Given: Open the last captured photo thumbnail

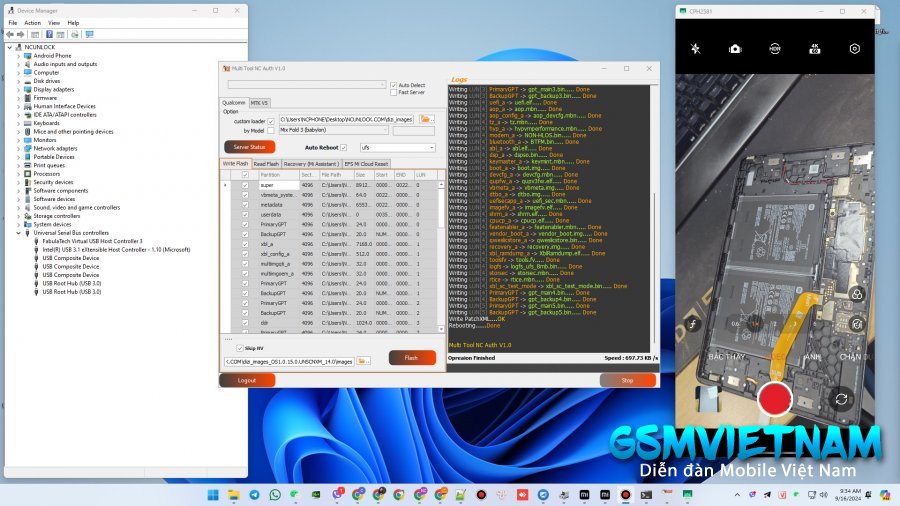Looking at the screenshot, I should coord(707,398).
